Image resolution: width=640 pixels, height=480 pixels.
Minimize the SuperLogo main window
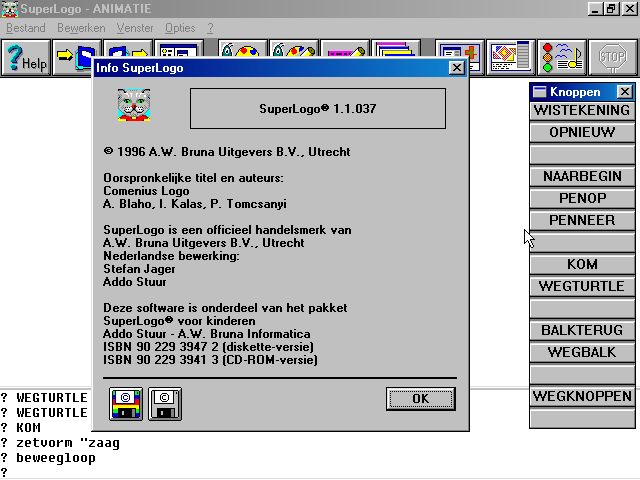tap(596, 9)
